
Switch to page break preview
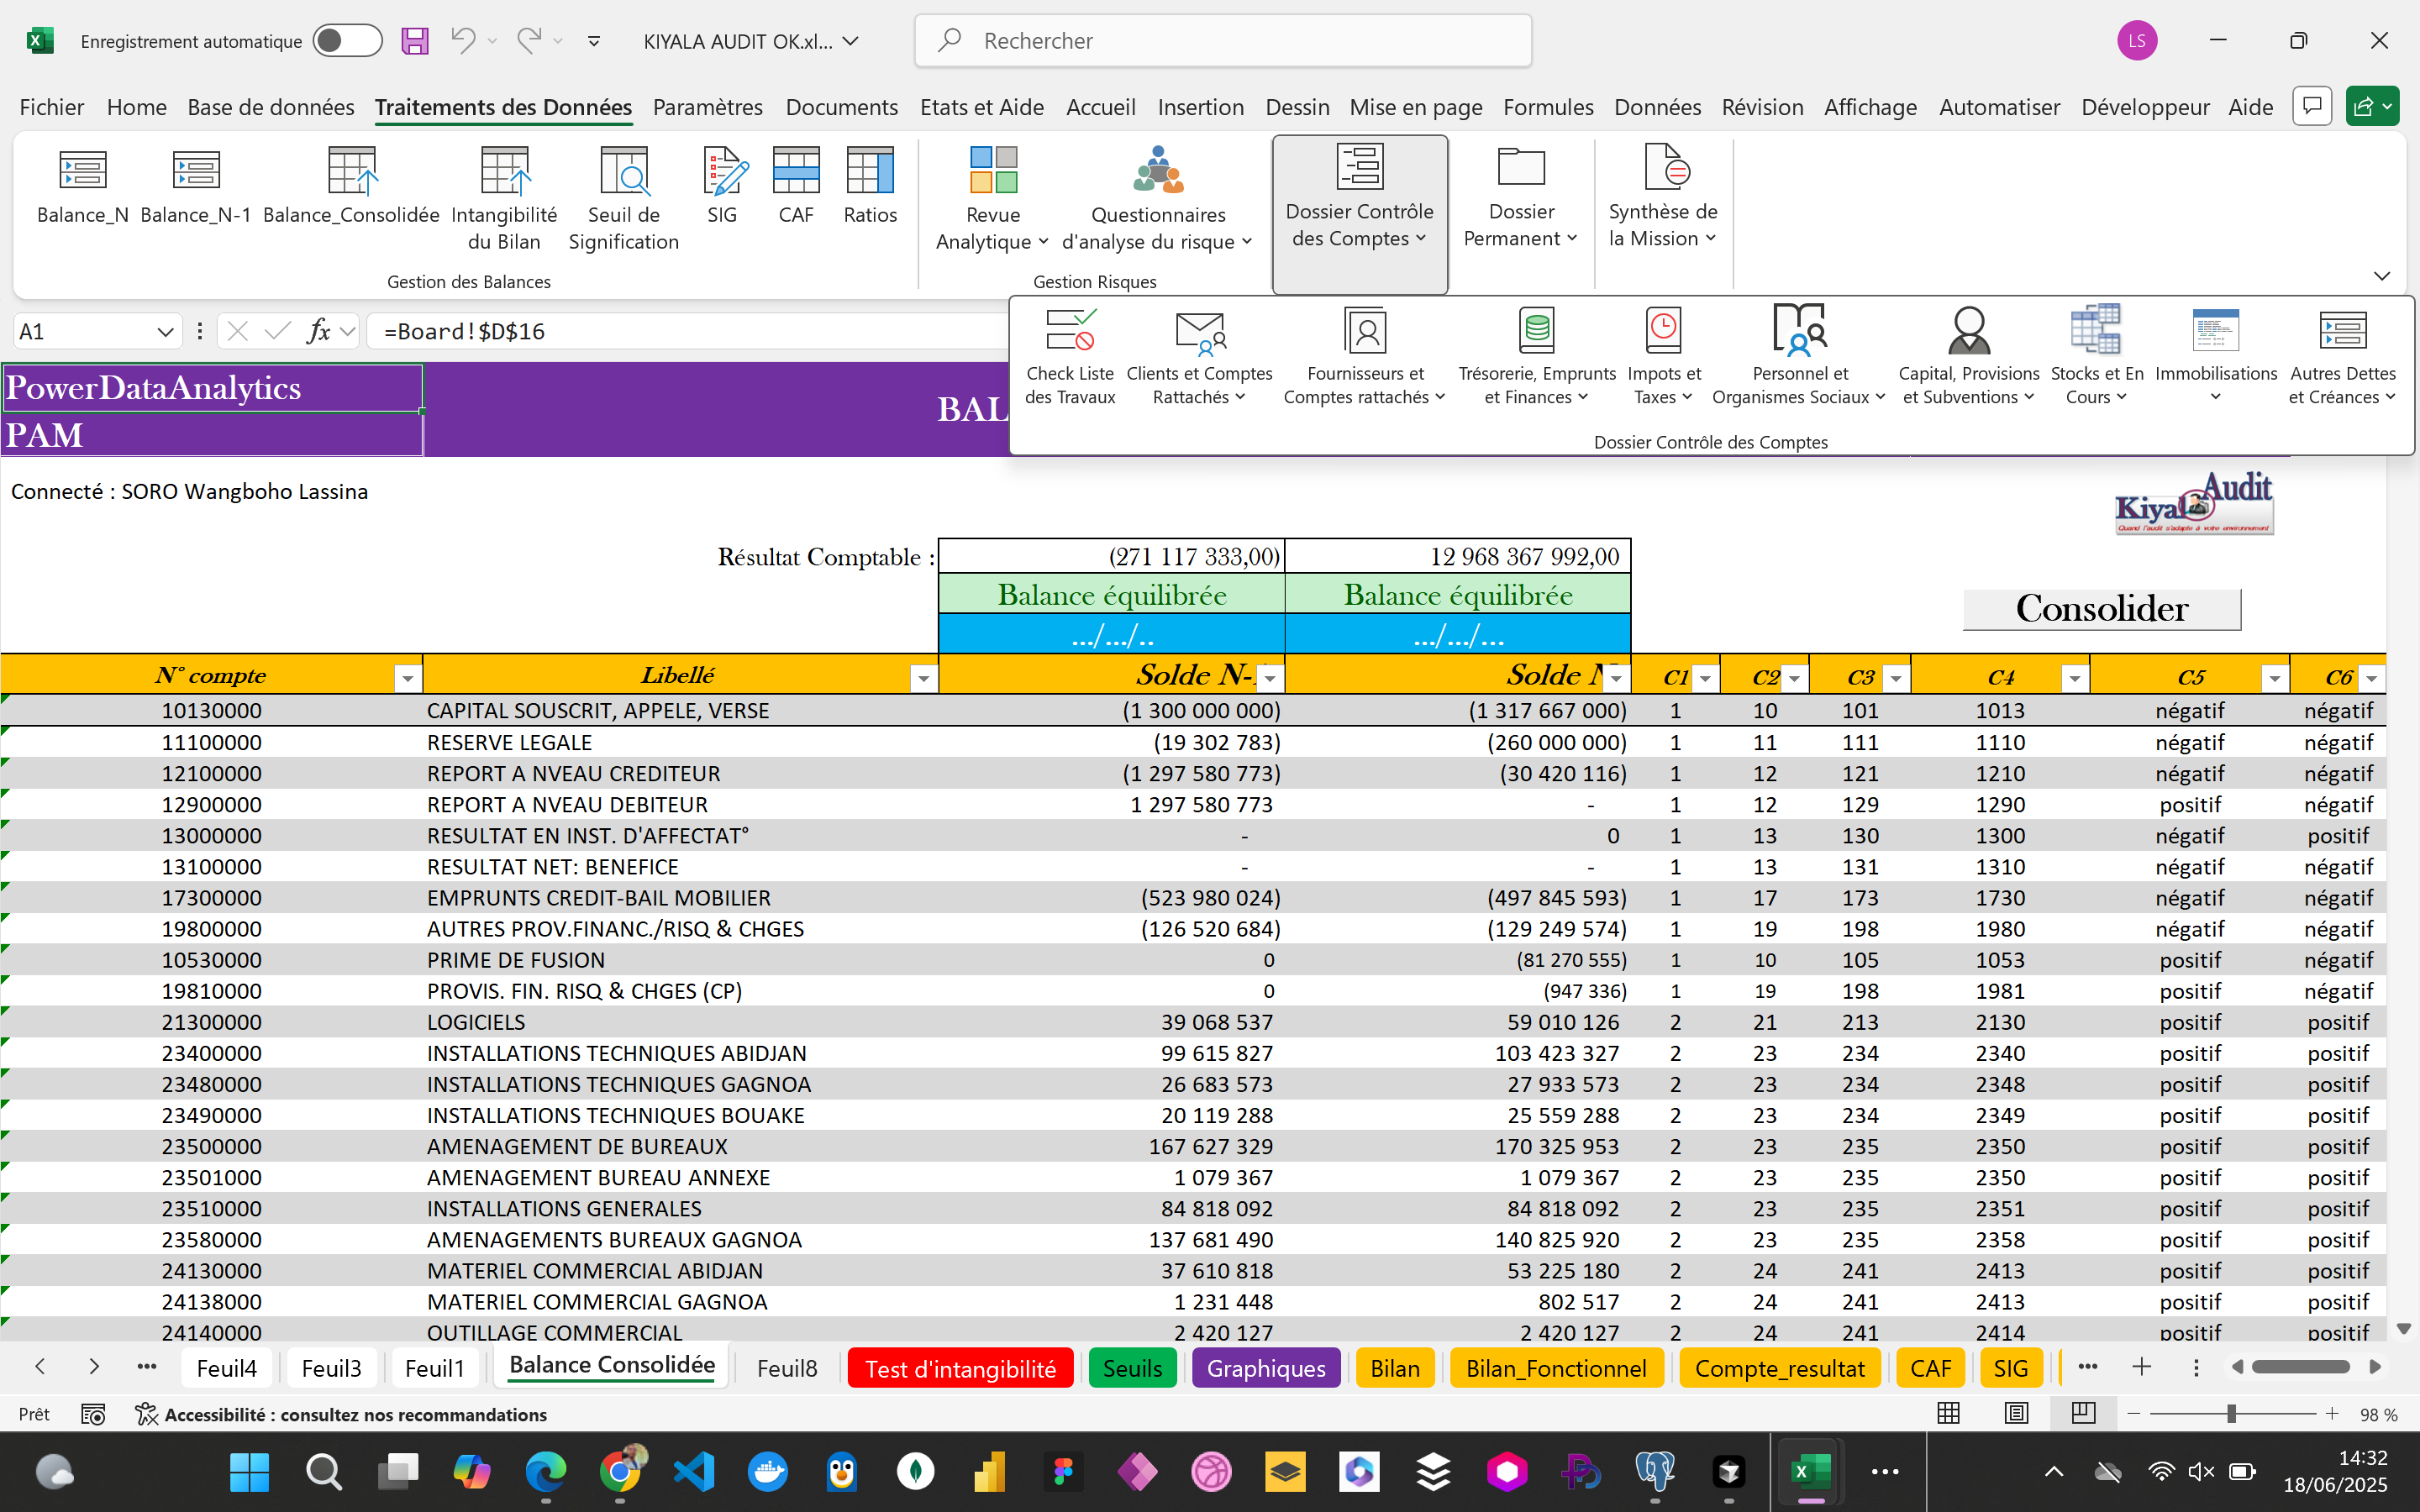[x=2083, y=1414]
